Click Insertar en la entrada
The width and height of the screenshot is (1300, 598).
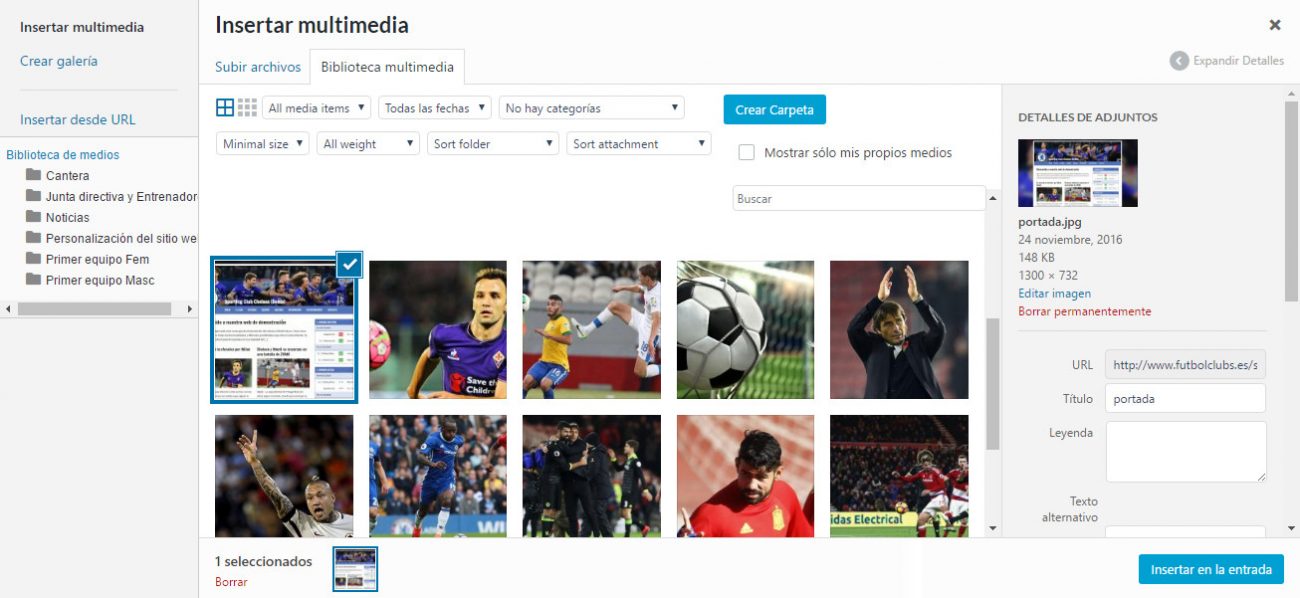1211,569
